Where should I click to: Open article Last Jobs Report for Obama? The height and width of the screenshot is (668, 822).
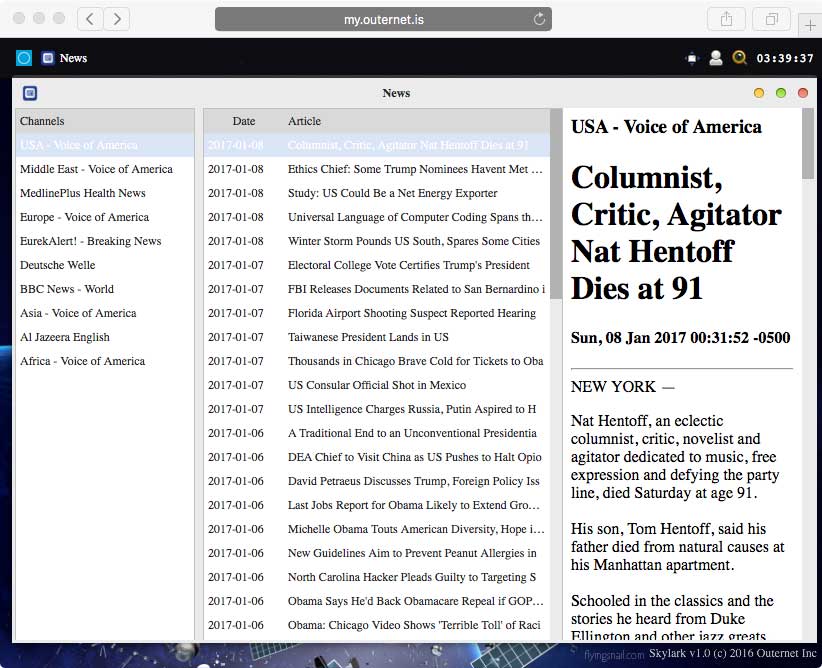point(376,505)
